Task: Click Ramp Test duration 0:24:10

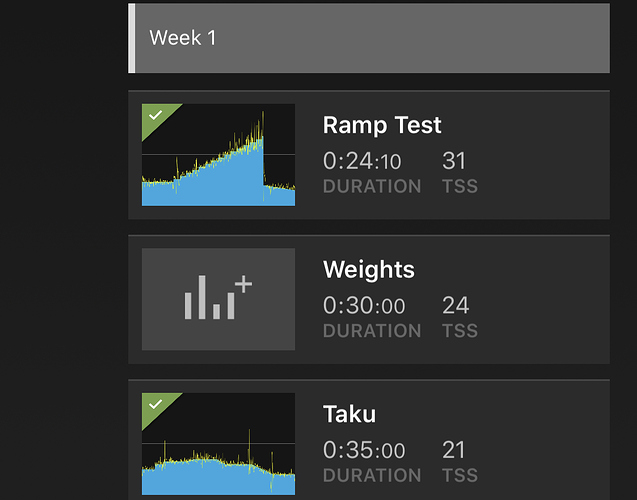Action: coord(362,161)
